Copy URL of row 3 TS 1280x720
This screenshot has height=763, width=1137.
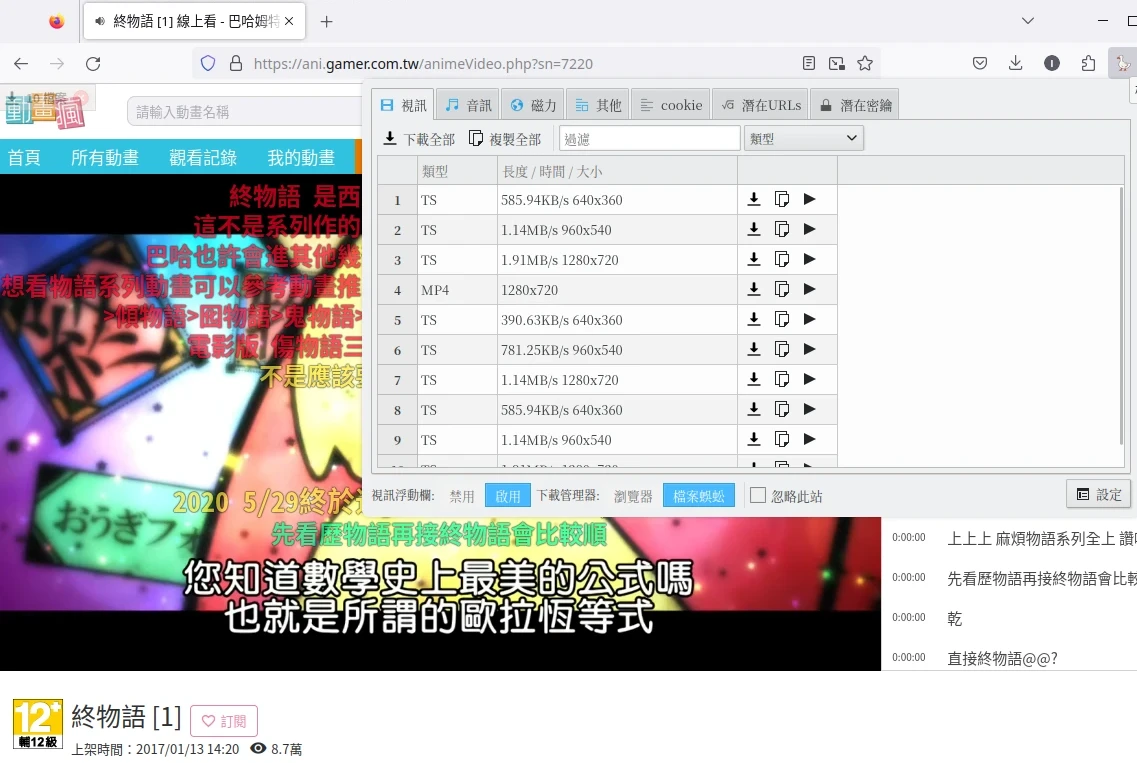(782, 260)
